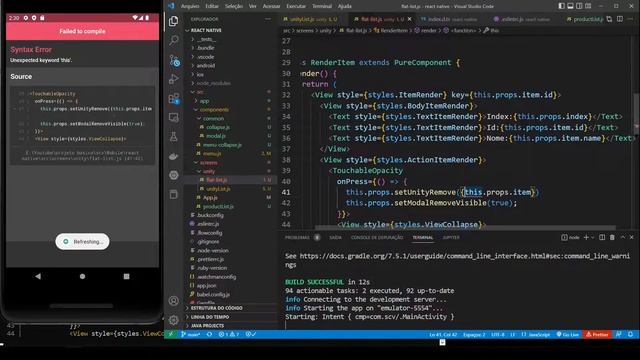Open the Manage gear icon
The height and width of the screenshot is (360, 640).
tap(173, 320)
